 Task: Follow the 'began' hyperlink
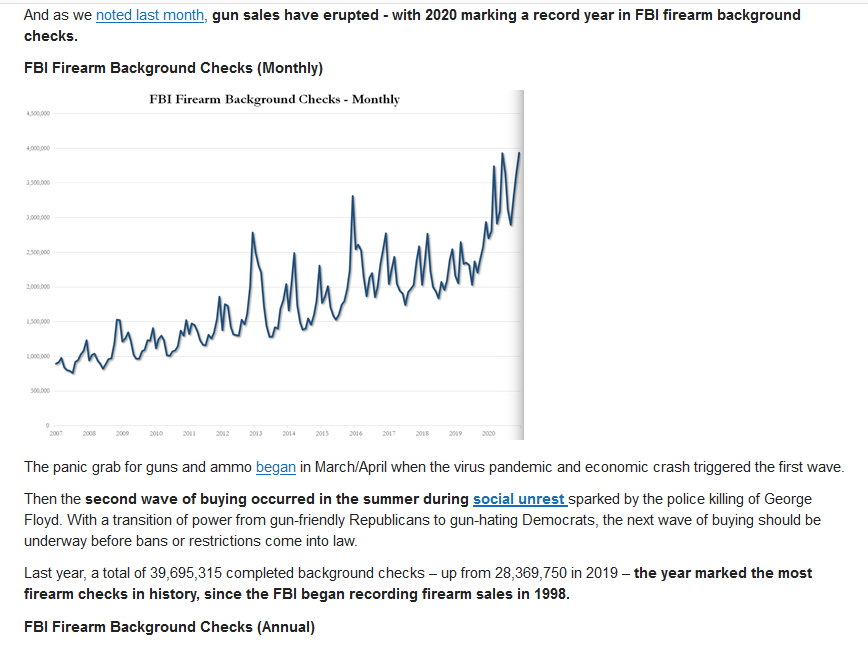[276, 467]
